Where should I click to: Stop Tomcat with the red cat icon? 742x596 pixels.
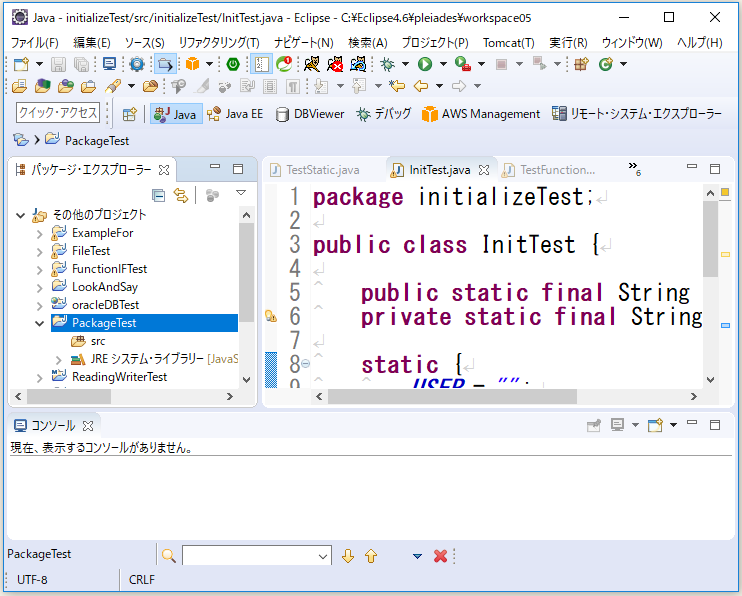(335, 64)
